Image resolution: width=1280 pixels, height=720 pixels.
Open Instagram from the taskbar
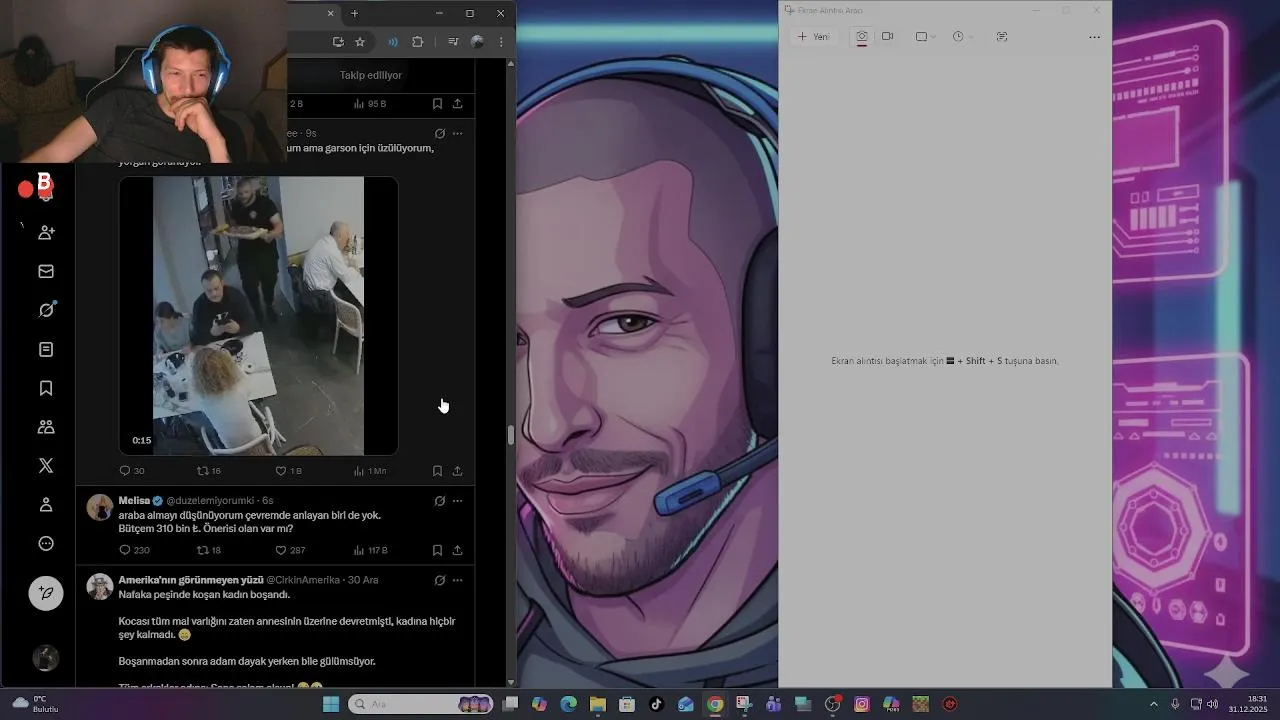tap(862, 704)
